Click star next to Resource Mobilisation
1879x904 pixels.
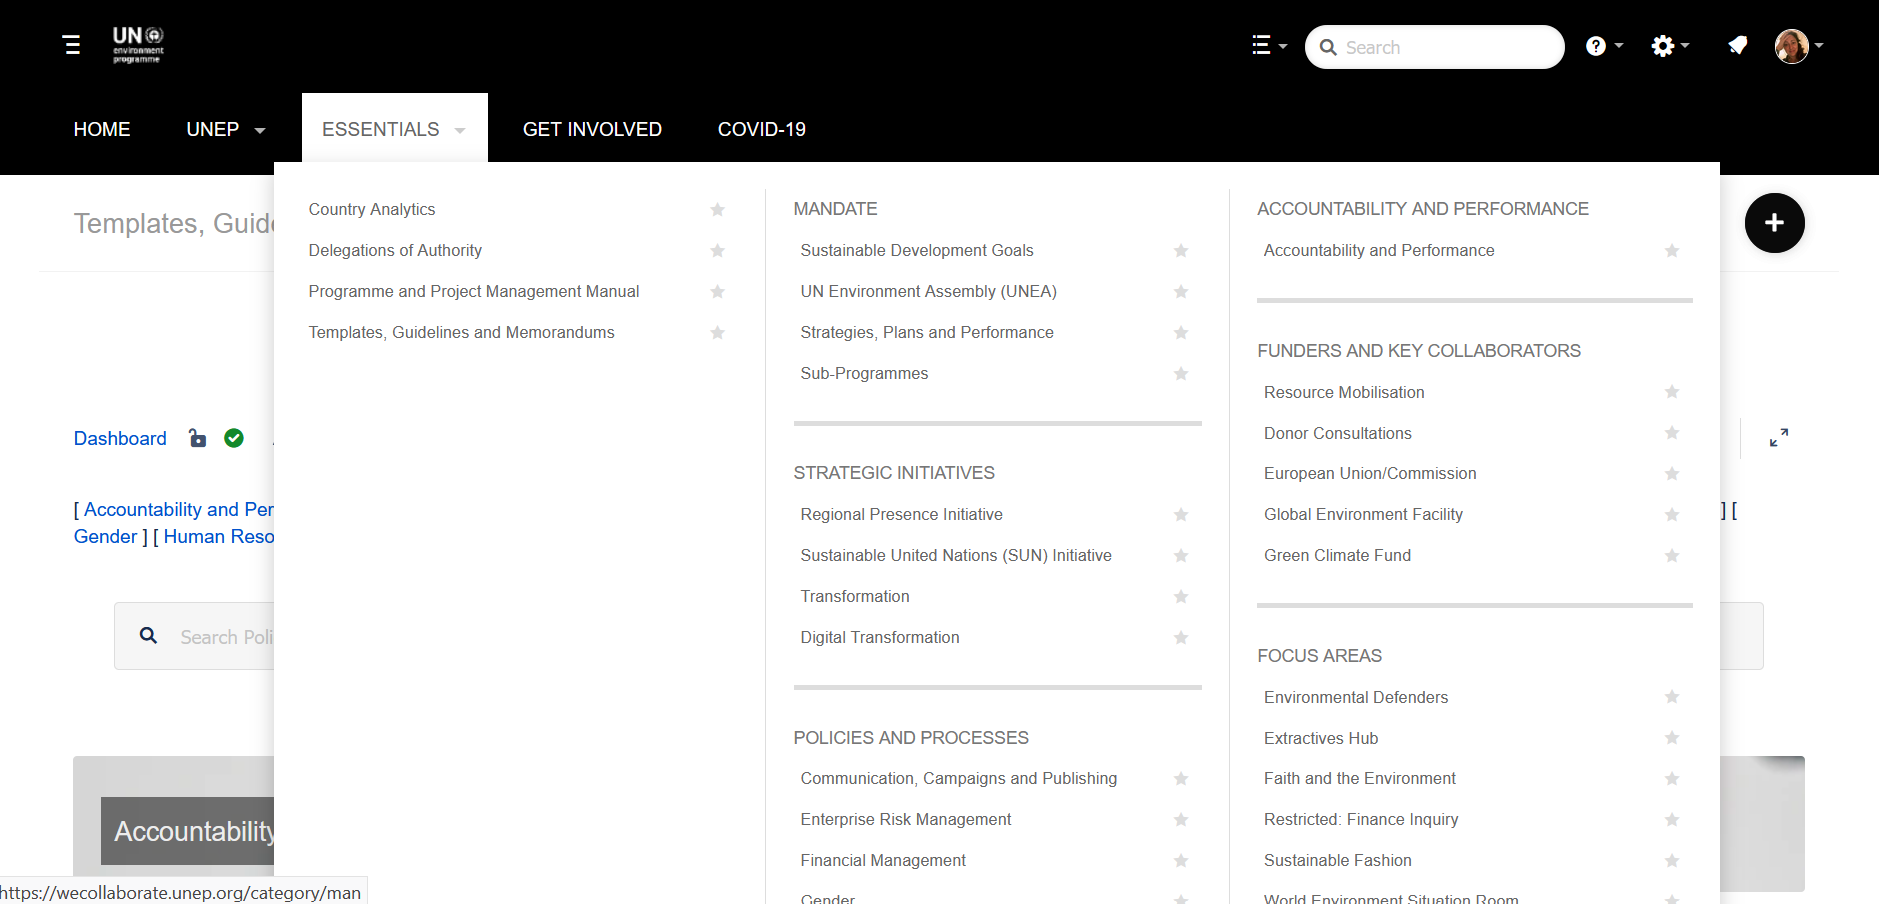pos(1672,392)
